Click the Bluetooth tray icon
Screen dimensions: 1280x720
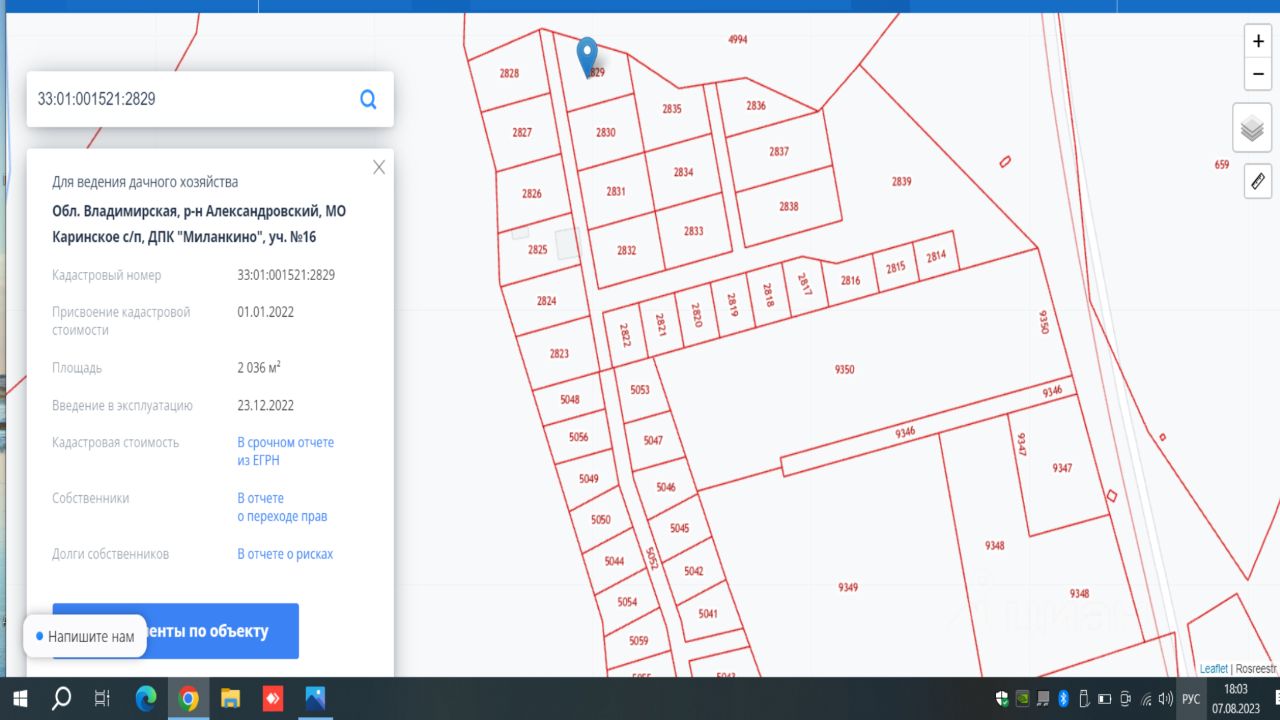[1064, 698]
